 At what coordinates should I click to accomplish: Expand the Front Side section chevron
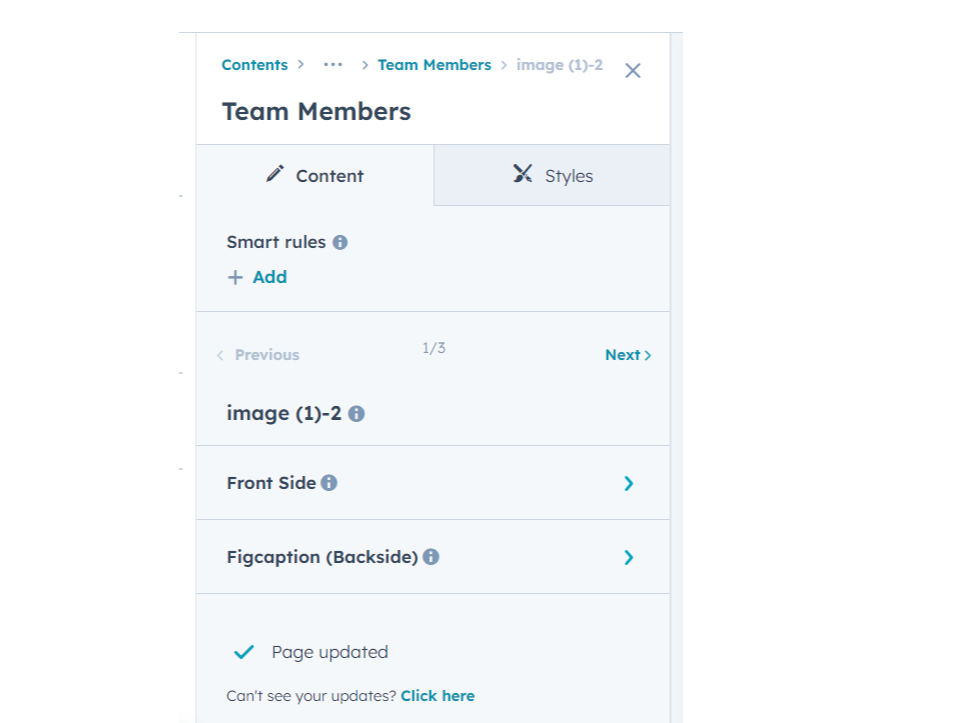(628, 484)
